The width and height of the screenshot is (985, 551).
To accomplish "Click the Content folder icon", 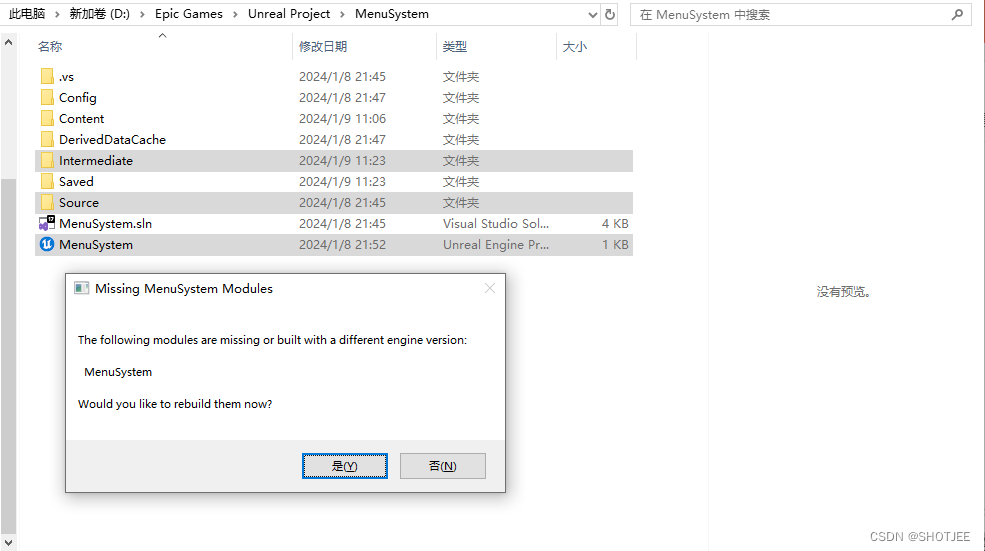I will point(47,119).
